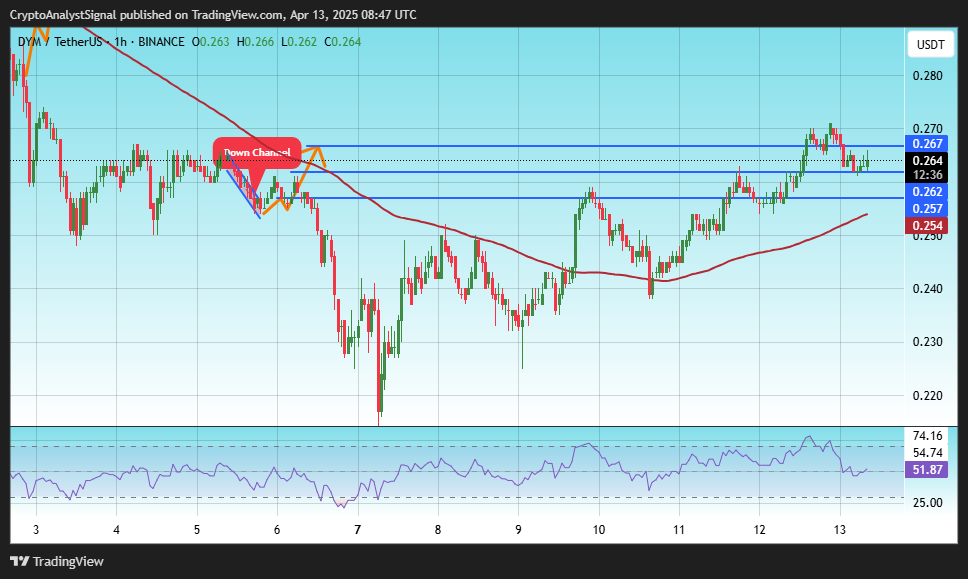968x579 pixels.
Task: Click the TradingView logo
Action: coord(57,561)
